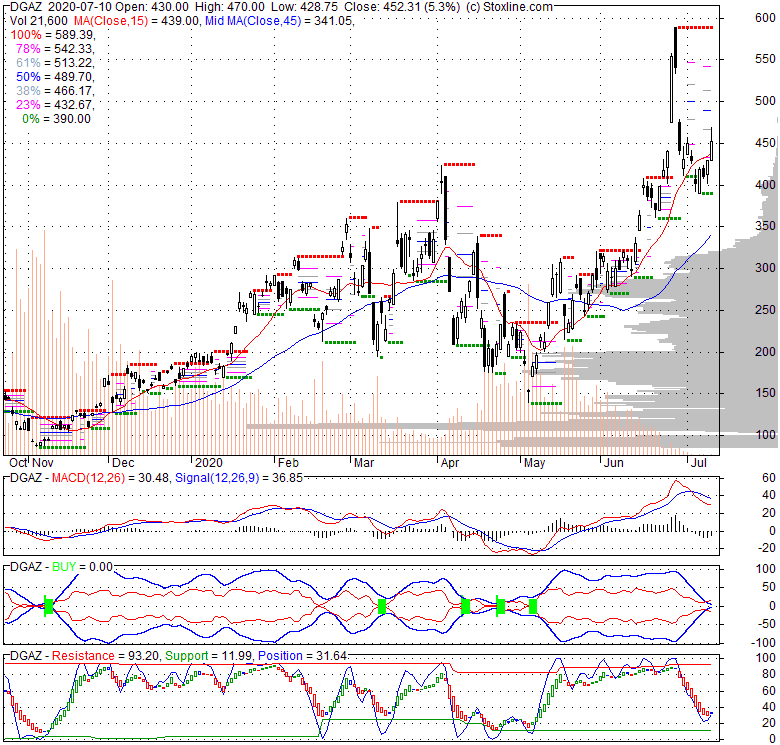Click the Mid MA(Close,45) = 341.05 legend
This screenshot has width=780, height=745.
click(279, 21)
